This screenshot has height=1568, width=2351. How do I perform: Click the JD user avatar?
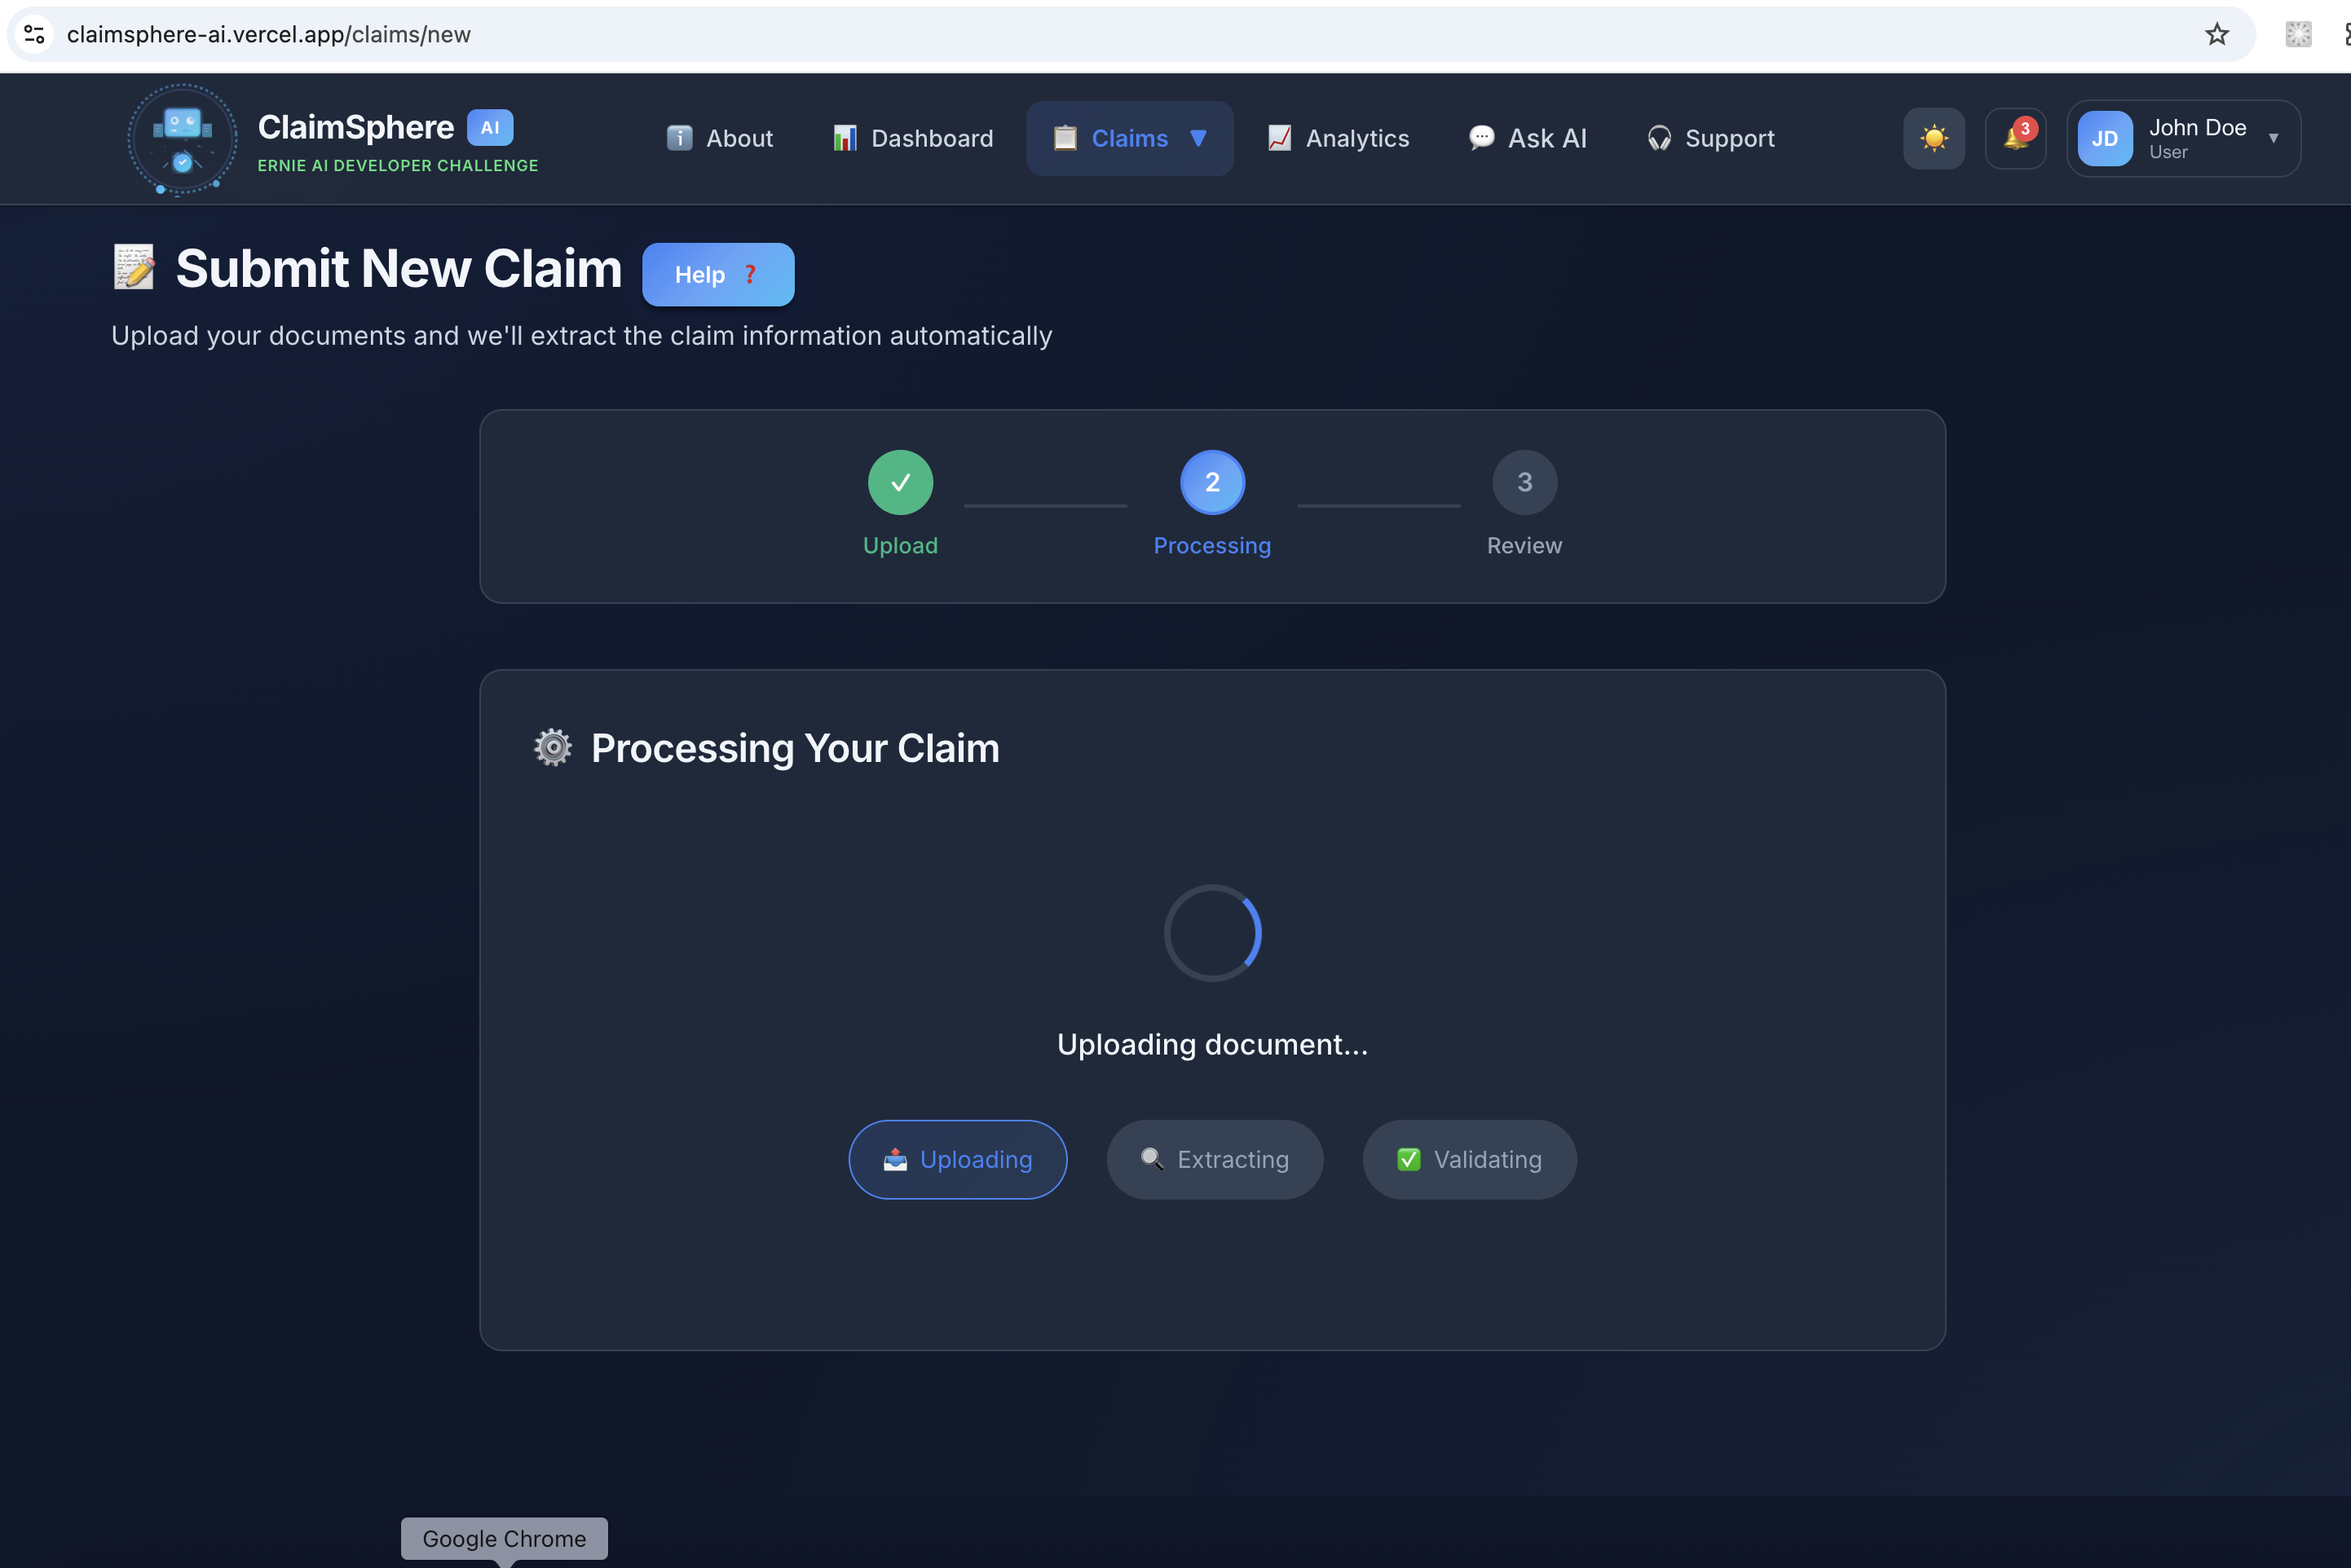[2104, 139]
